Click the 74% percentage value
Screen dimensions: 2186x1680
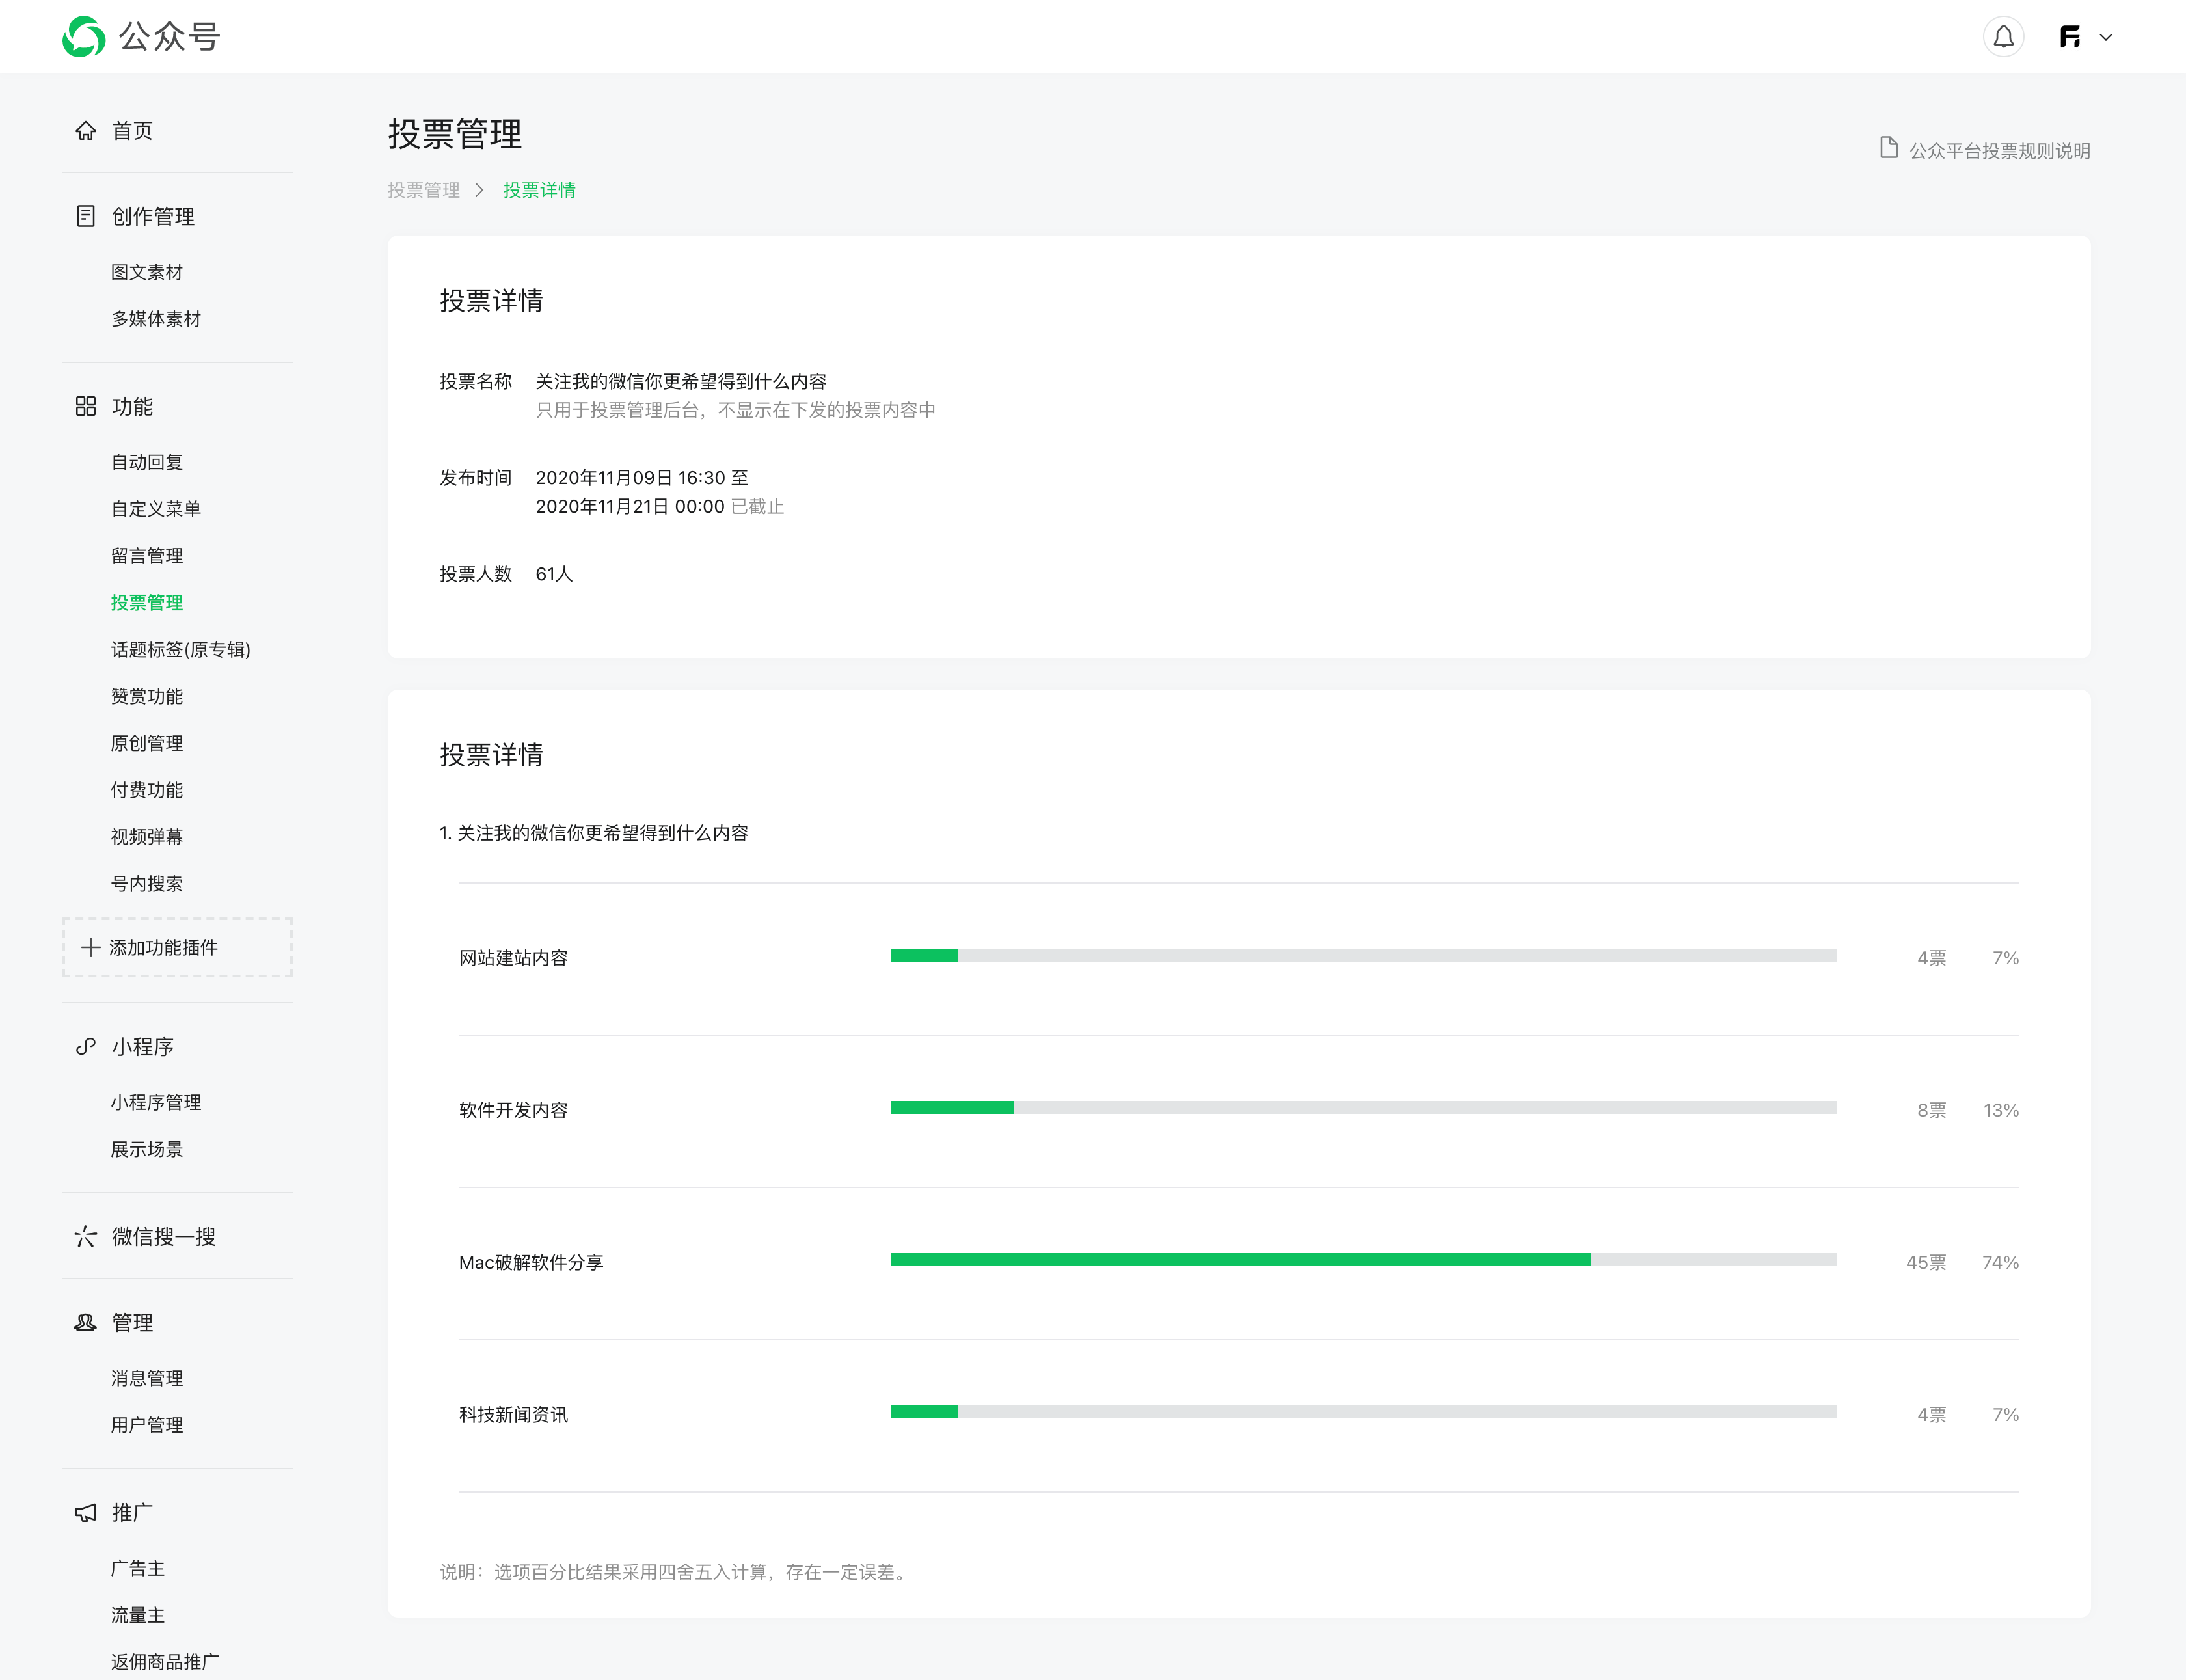tap(2000, 1262)
